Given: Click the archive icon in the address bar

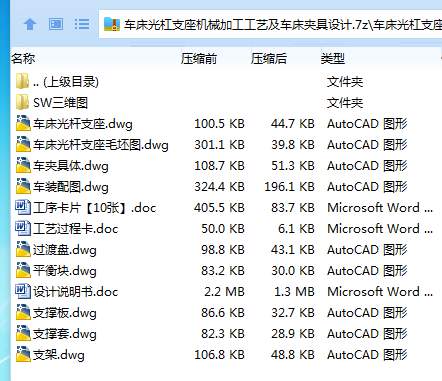Looking at the screenshot, I should tap(112, 24).
